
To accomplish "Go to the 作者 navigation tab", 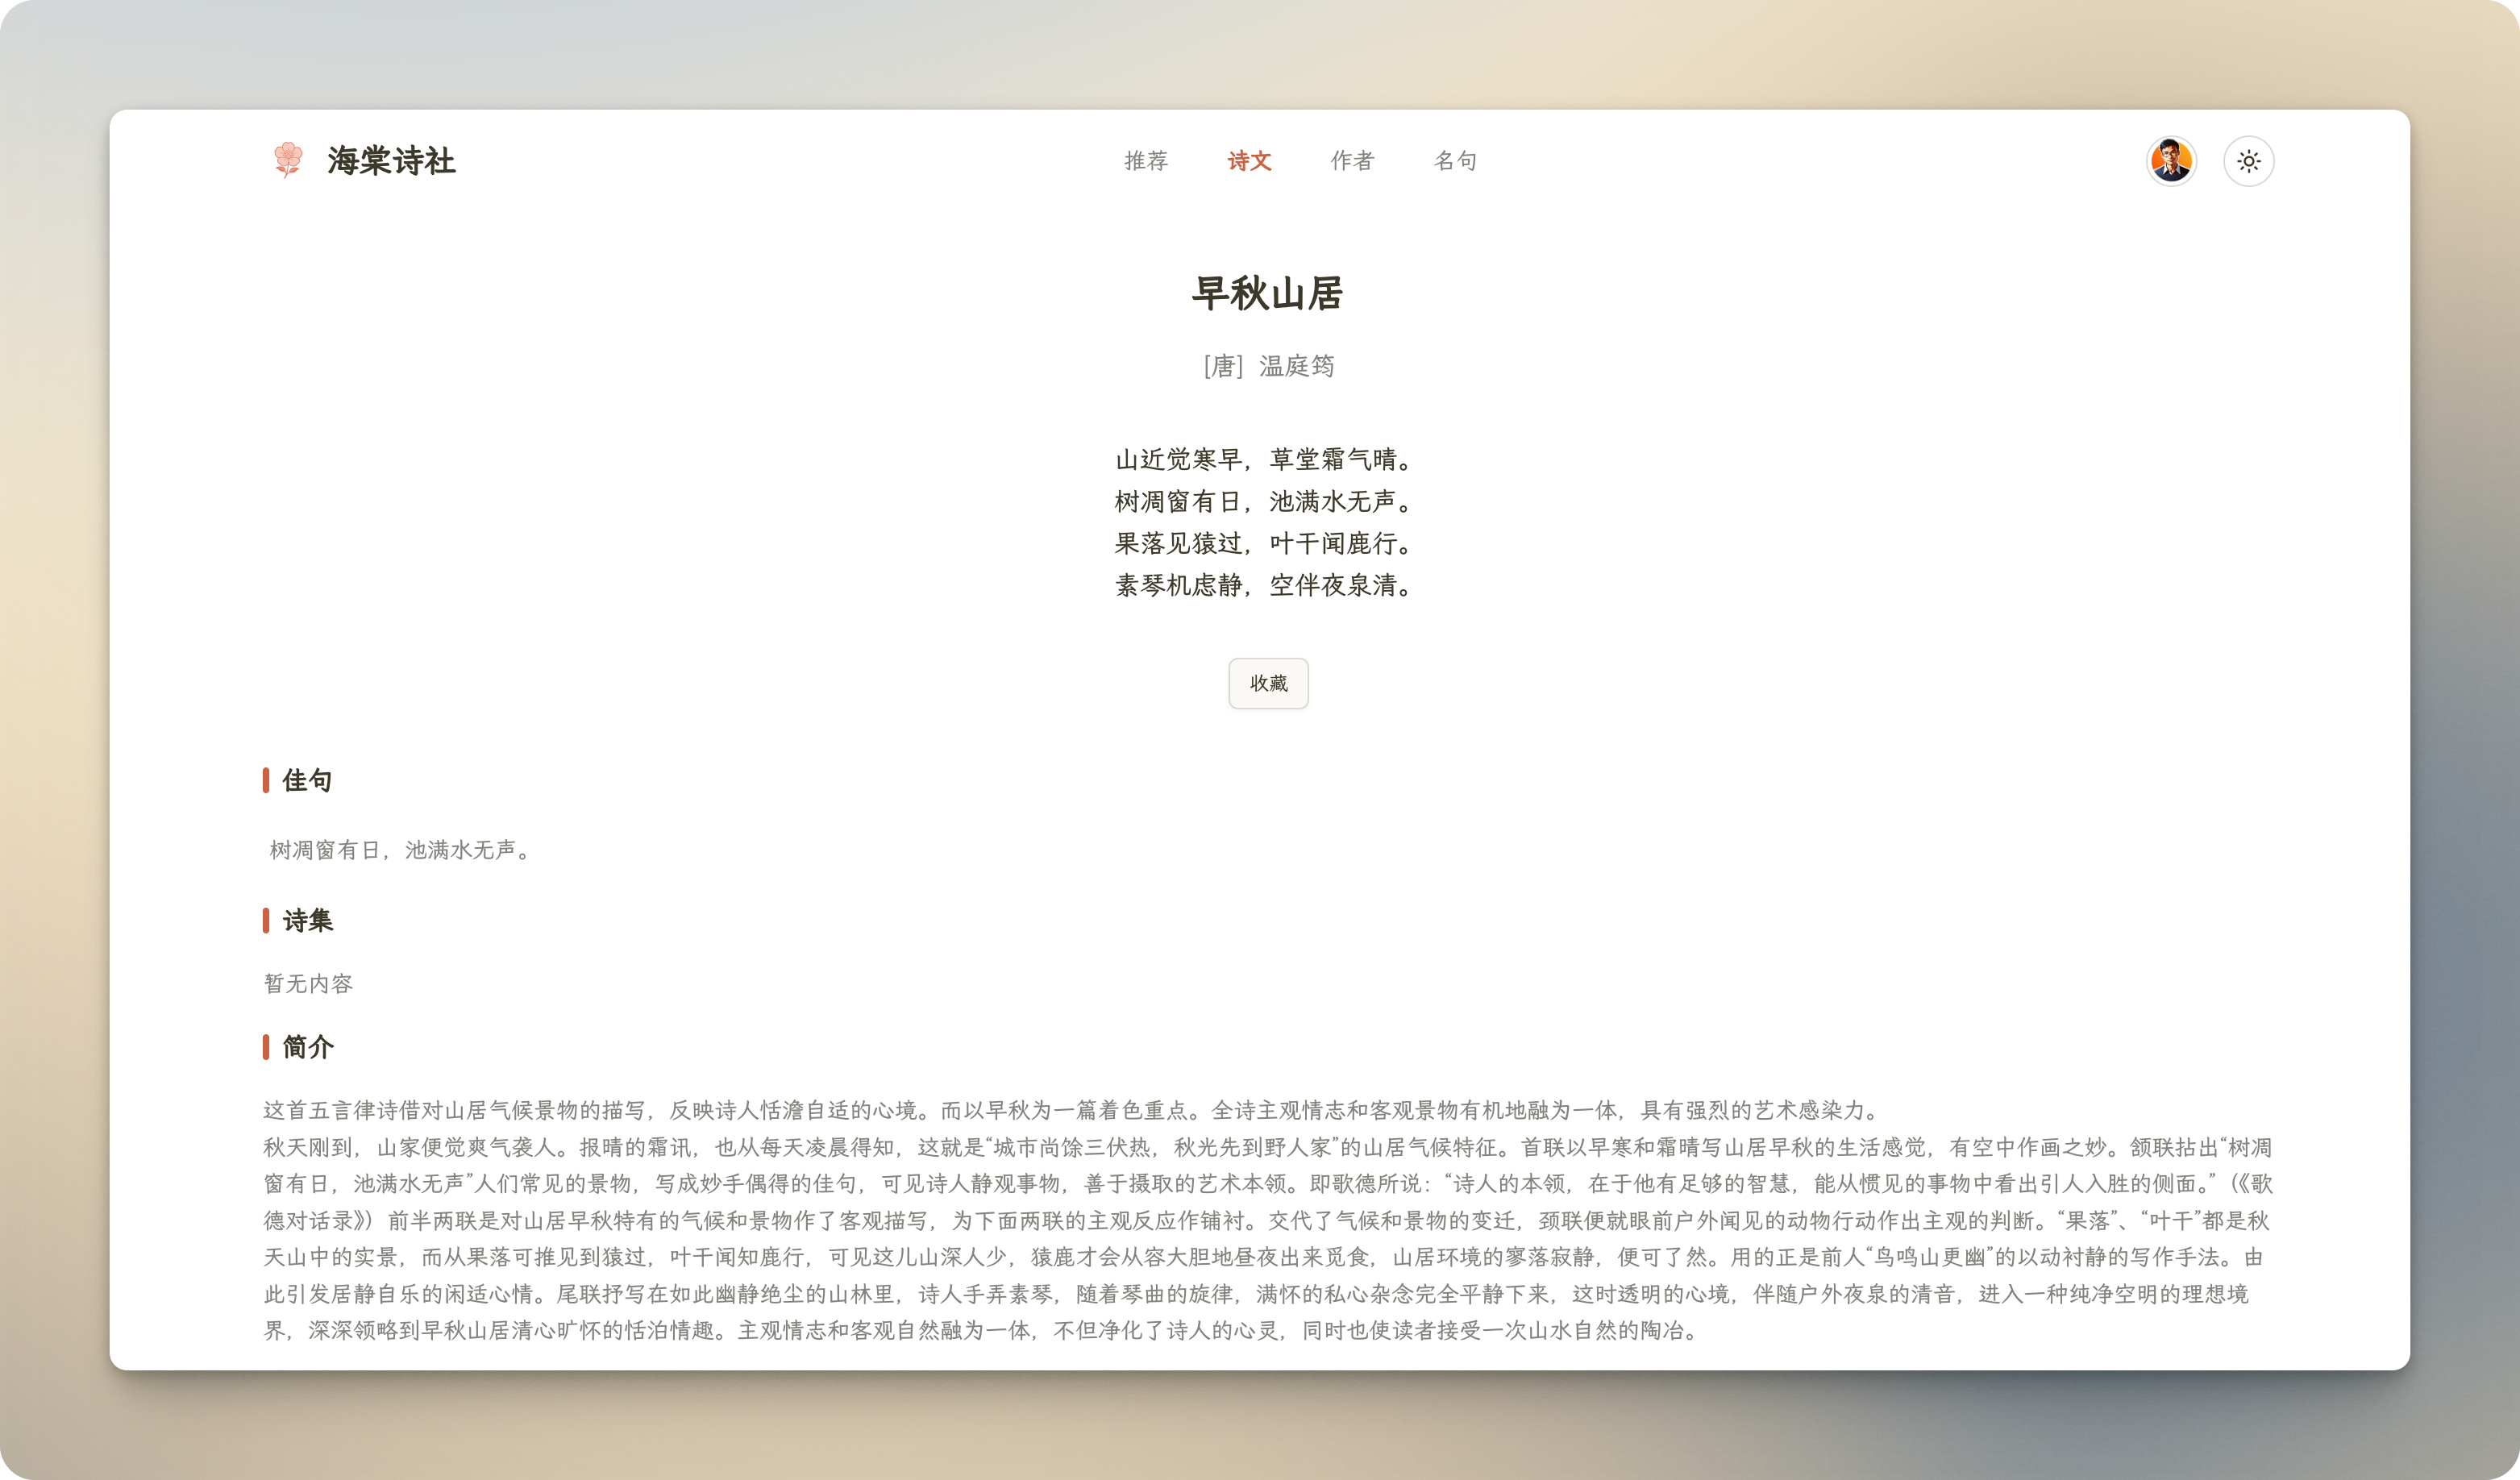I will coord(1352,161).
